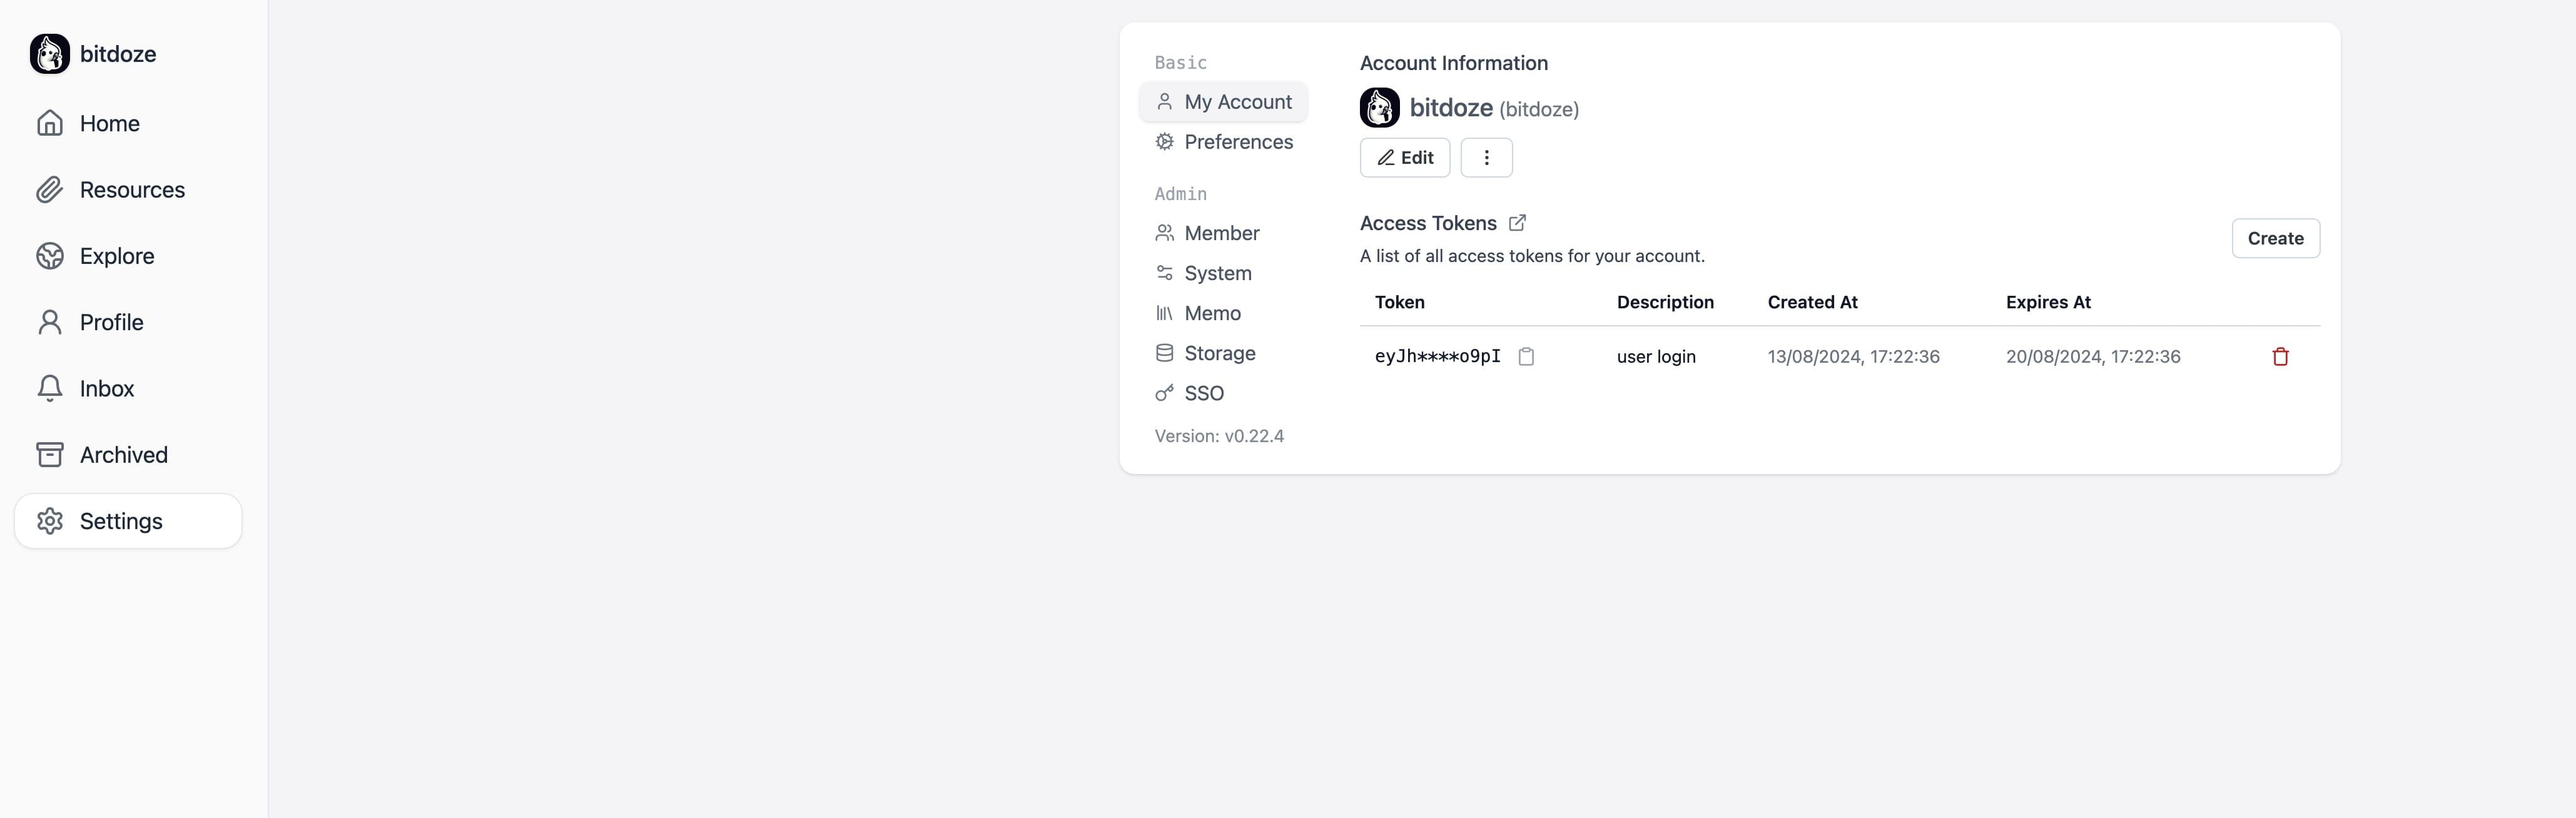
Task: Select the My Account section
Action: point(1237,101)
